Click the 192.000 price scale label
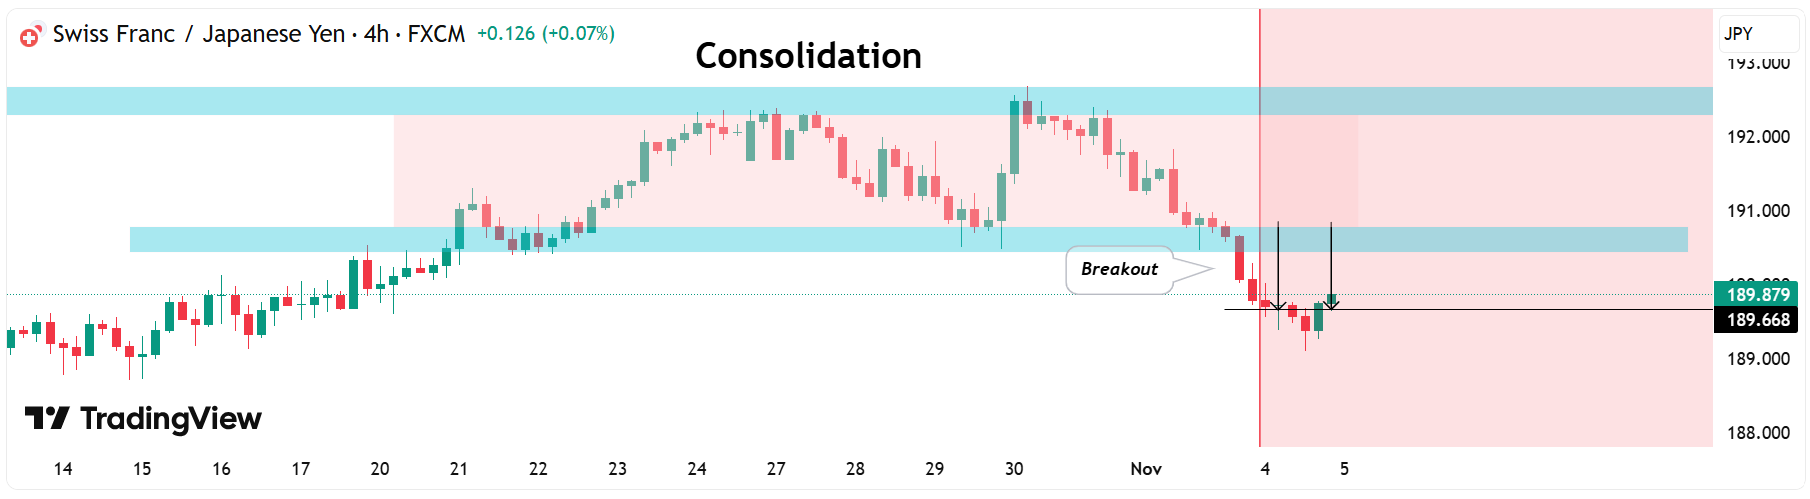This screenshot has height=499, width=1810. (1758, 137)
